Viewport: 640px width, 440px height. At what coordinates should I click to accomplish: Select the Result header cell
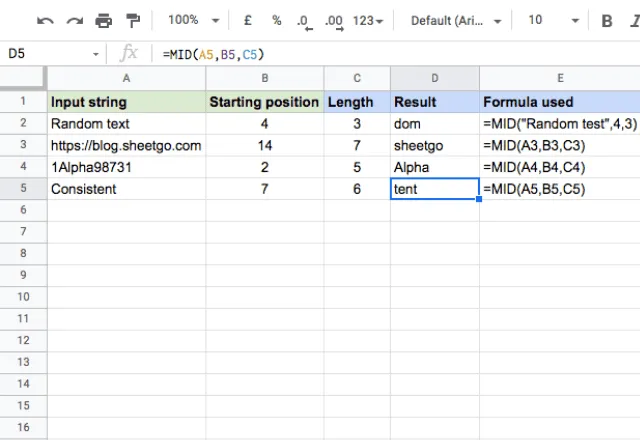435,102
